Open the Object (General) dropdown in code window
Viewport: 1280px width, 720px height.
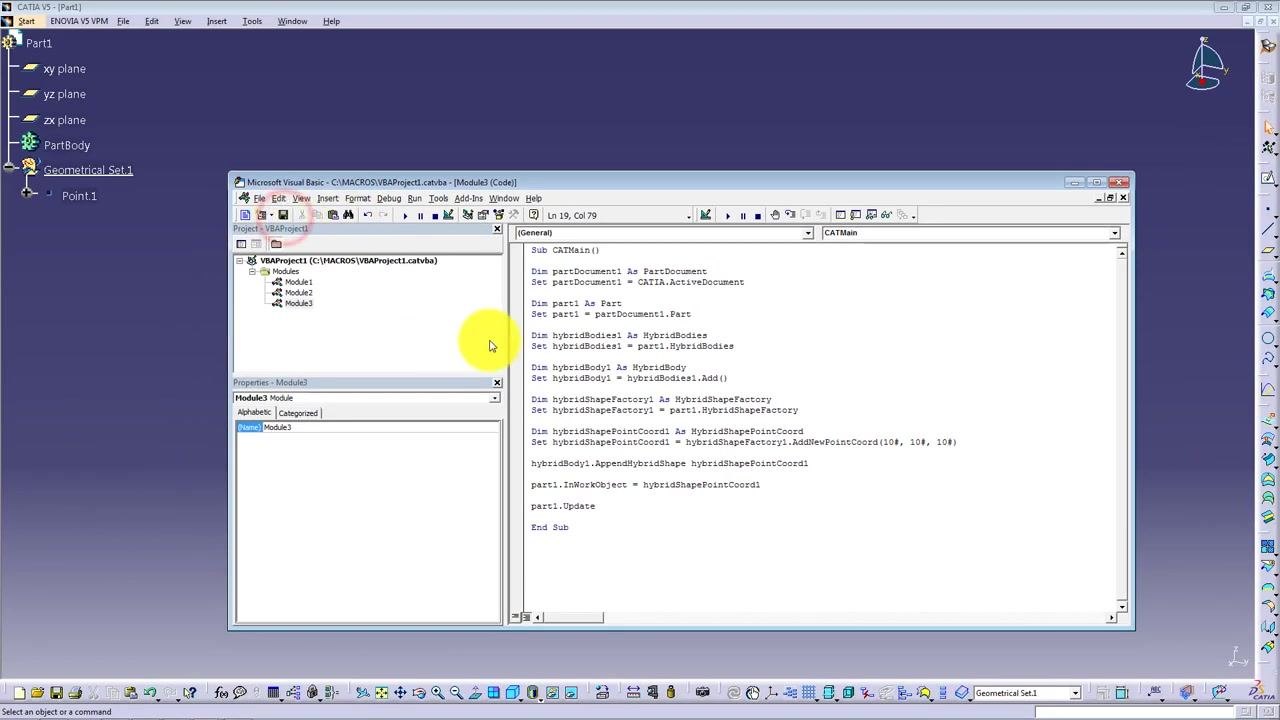point(808,233)
